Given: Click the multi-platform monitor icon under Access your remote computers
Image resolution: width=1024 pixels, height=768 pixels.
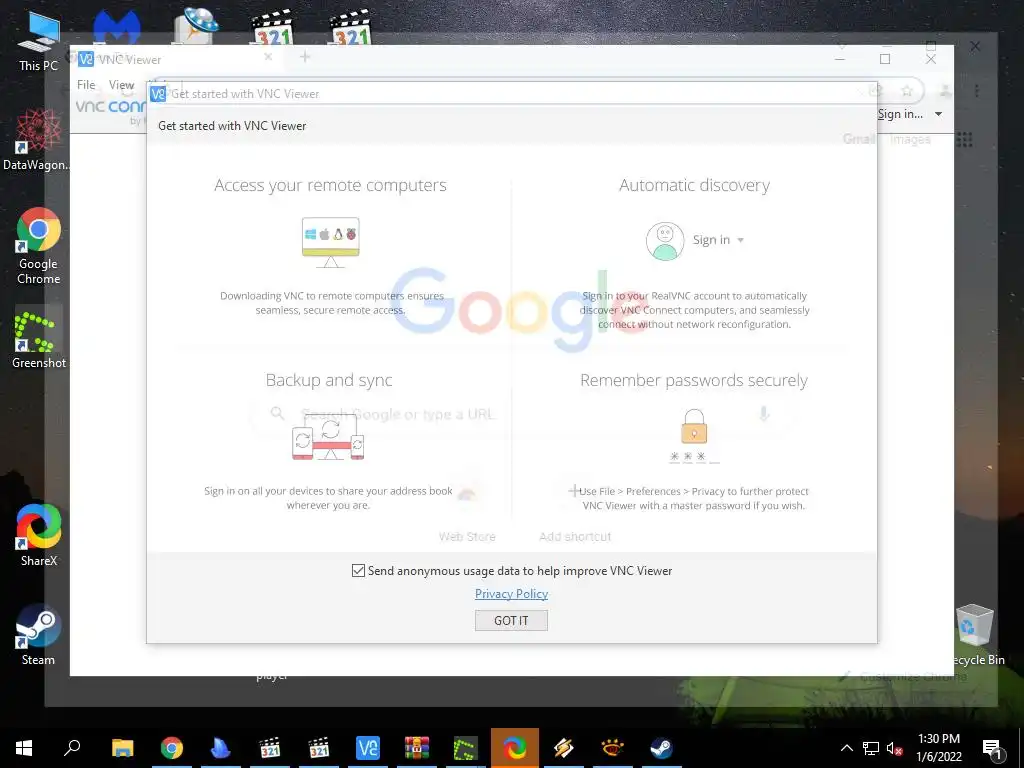Looking at the screenshot, I should point(330,242).
